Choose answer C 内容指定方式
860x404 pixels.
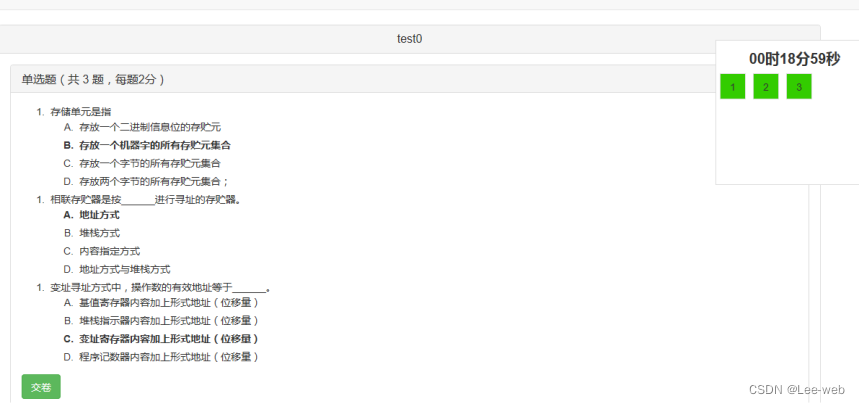(101, 251)
